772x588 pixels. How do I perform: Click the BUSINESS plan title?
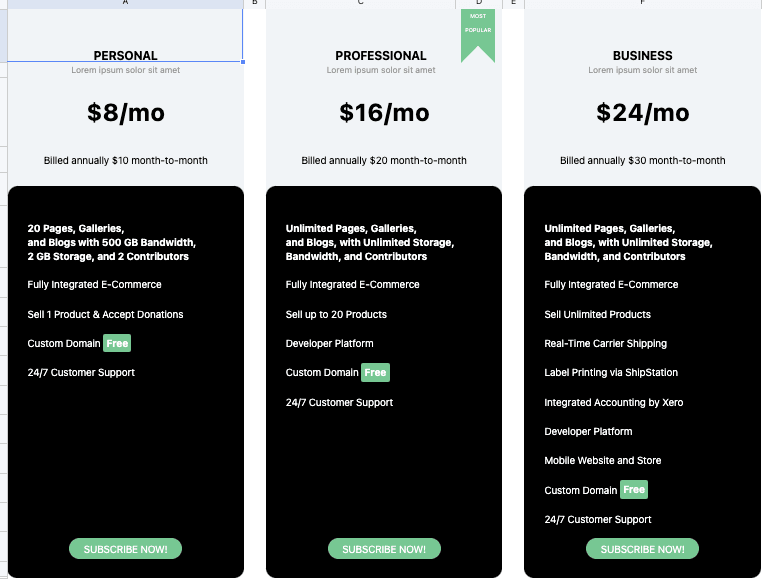tap(642, 56)
